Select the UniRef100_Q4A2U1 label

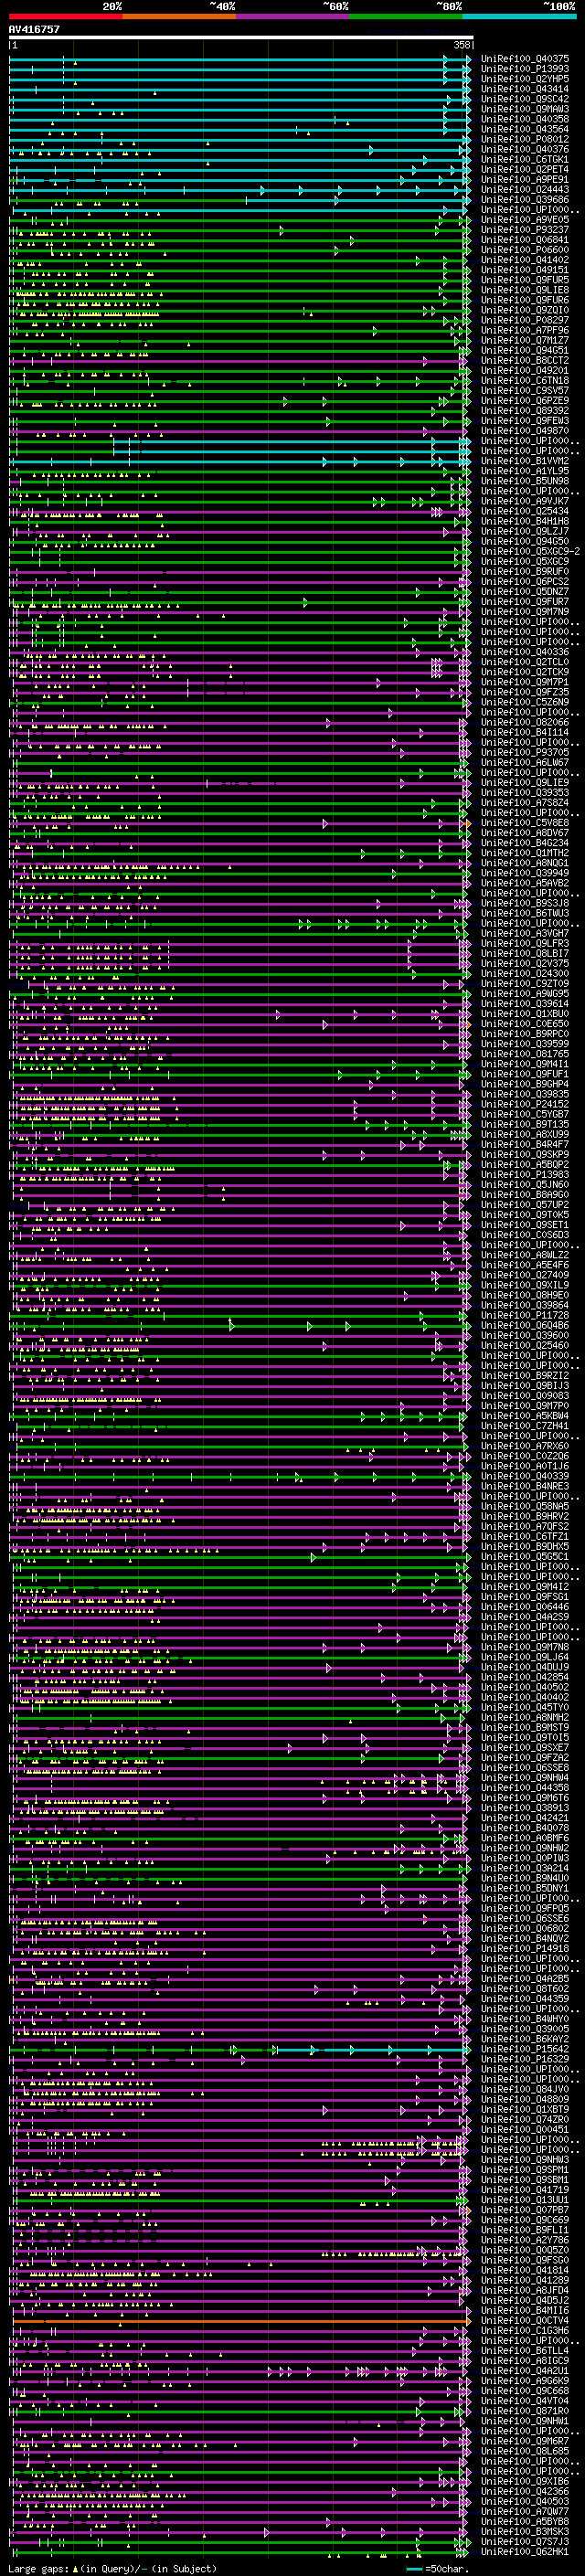pos(525,2372)
